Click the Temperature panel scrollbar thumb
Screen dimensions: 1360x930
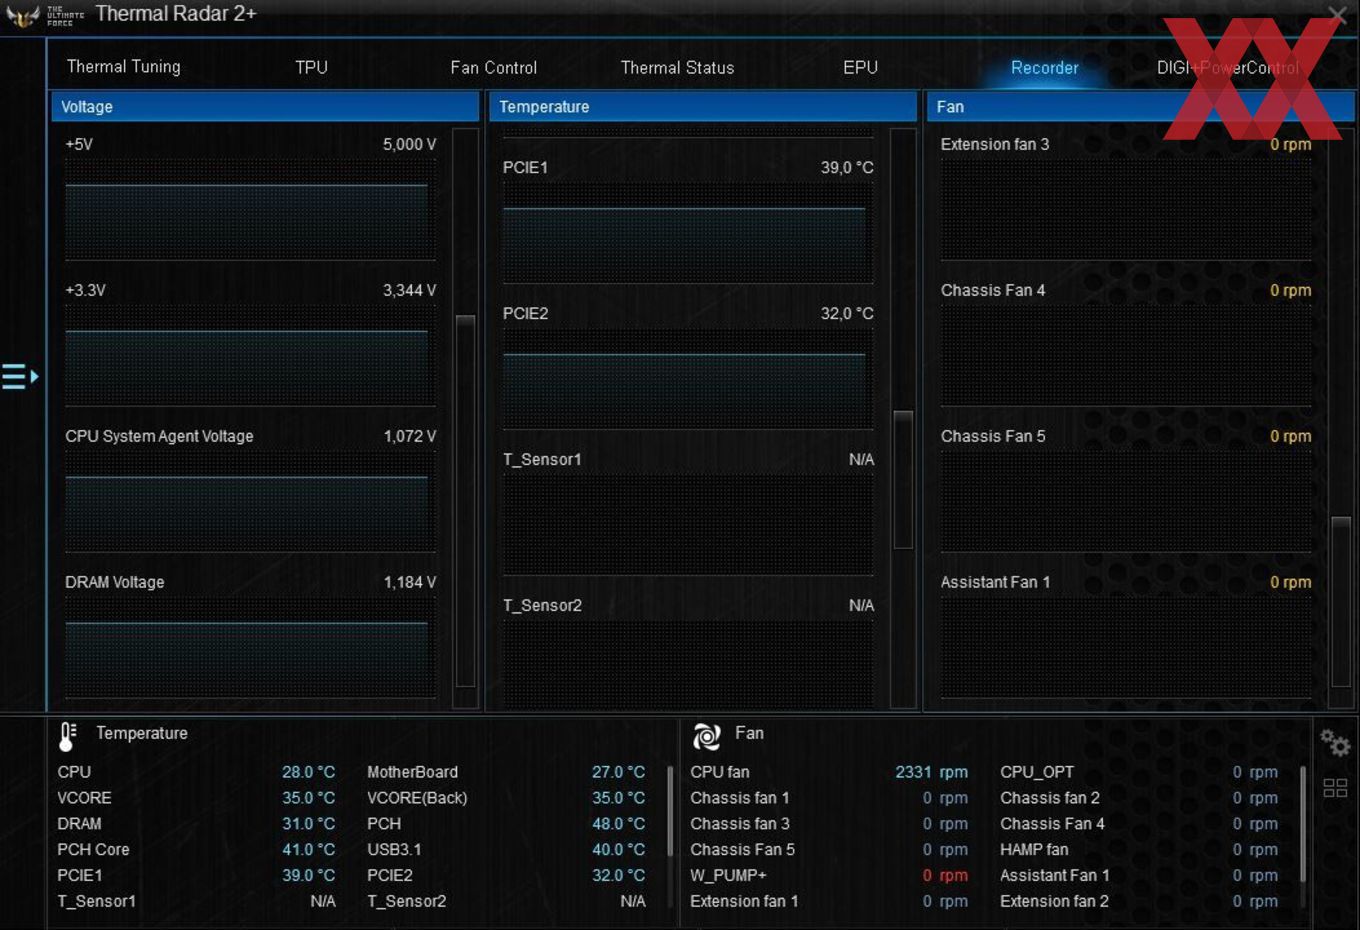[x=903, y=479]
